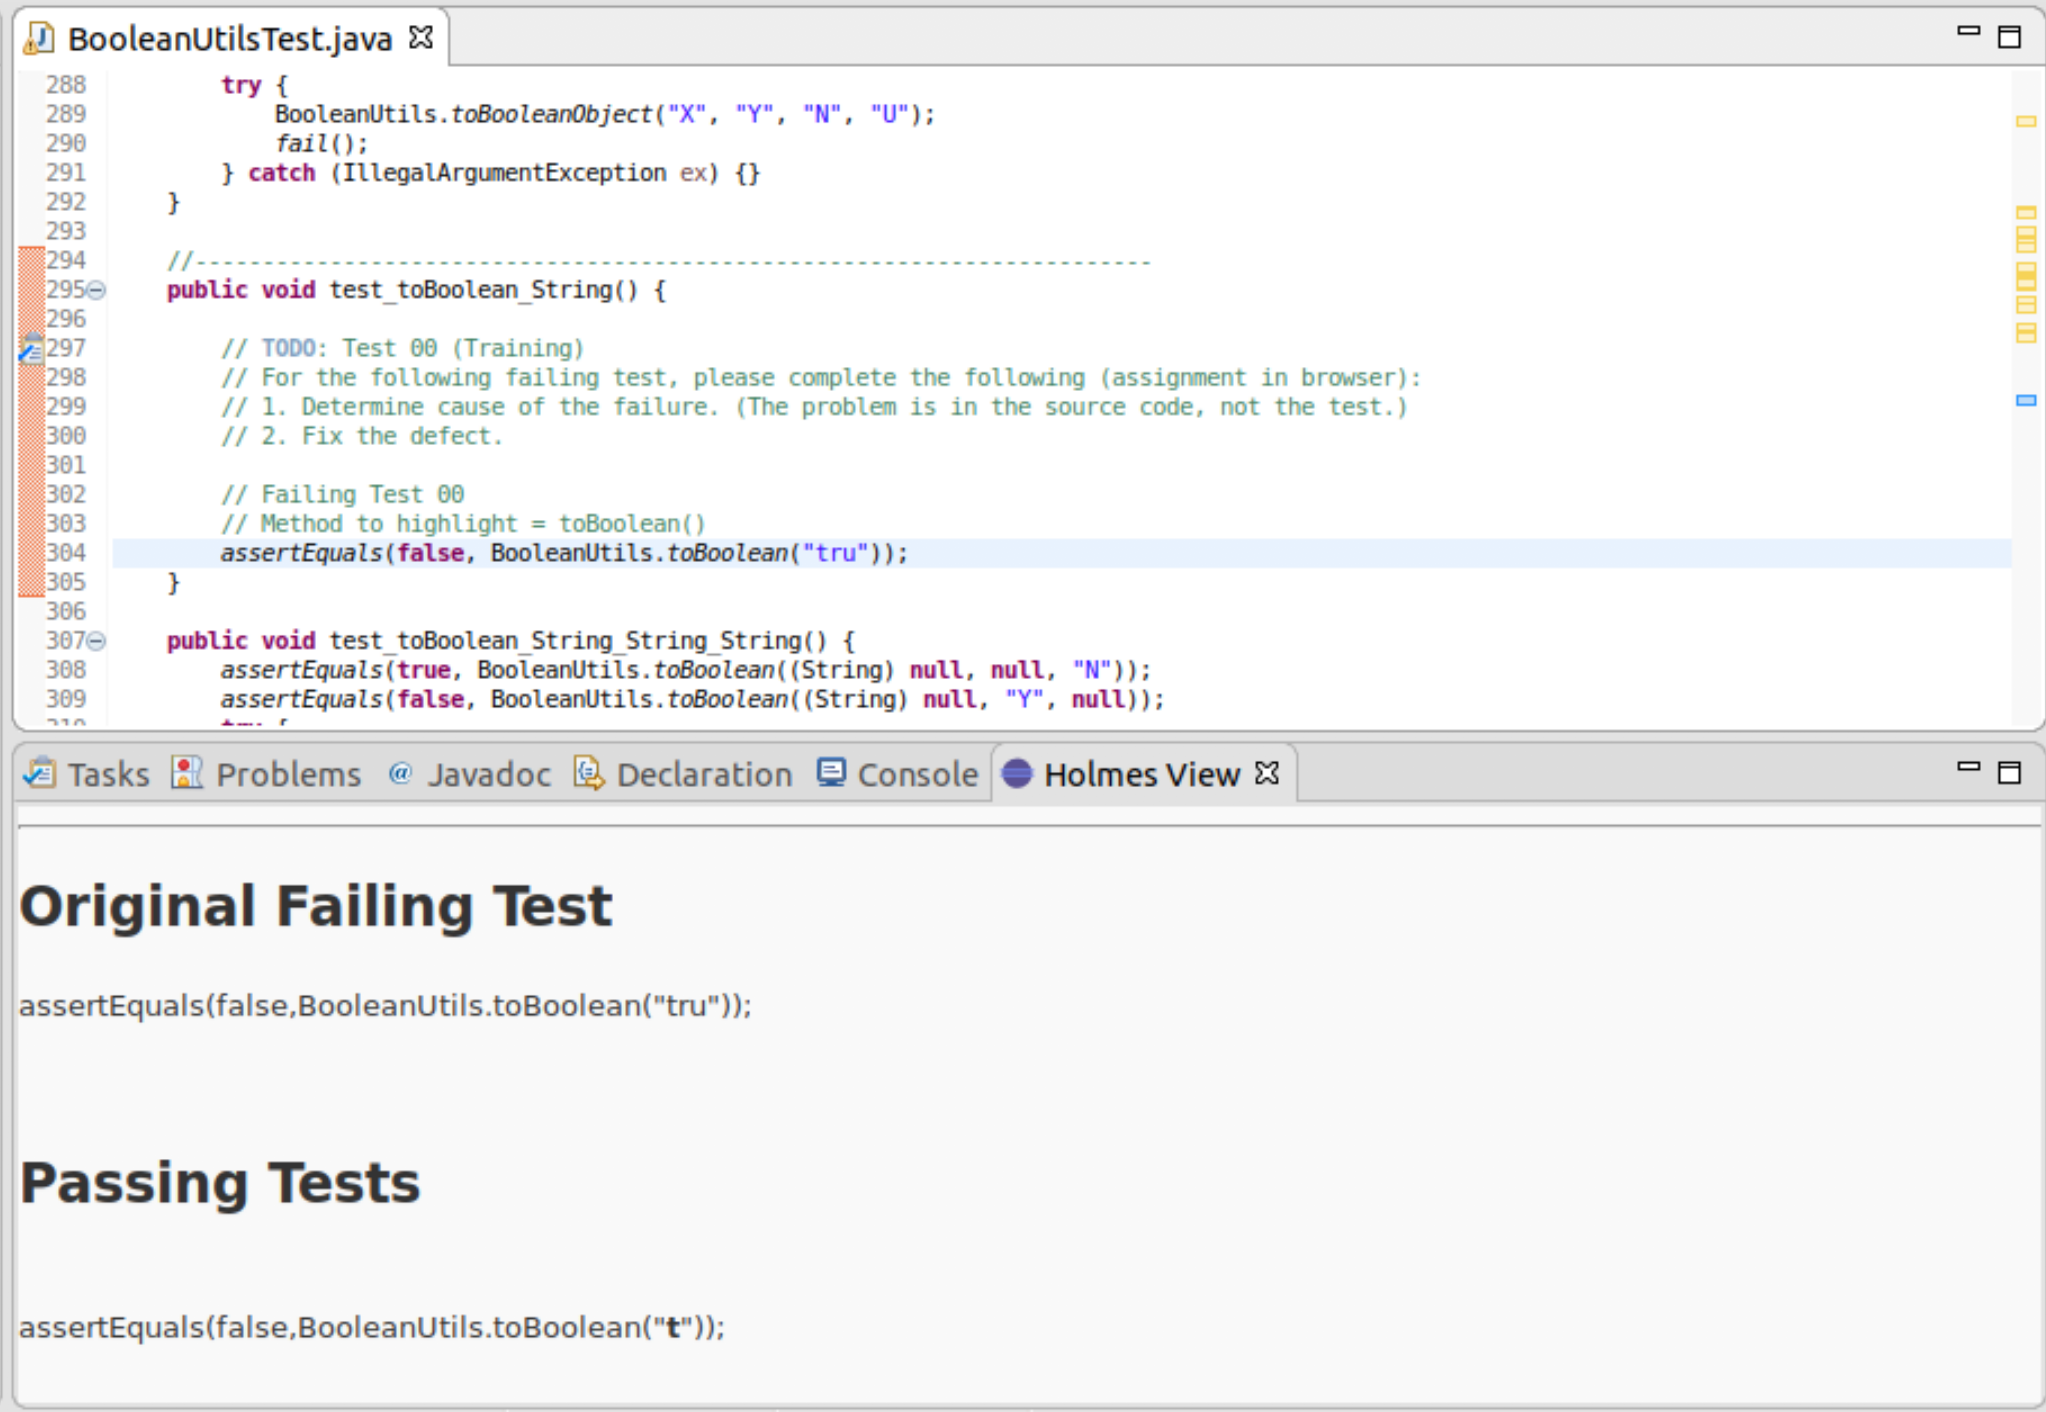Close the Holmes View tab
Image resolution: width=2046 pixels, height=1412 pixels.
(x=1267, y=773)
